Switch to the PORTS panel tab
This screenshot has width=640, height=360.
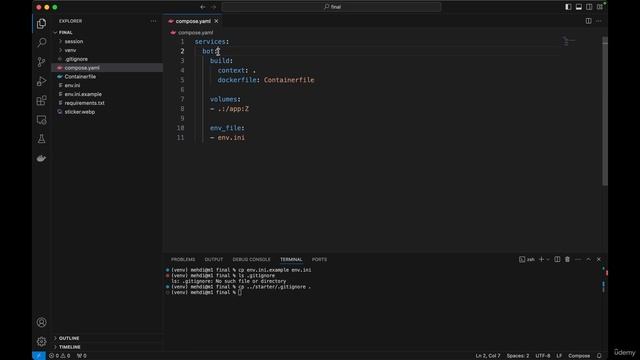[319, 260]
